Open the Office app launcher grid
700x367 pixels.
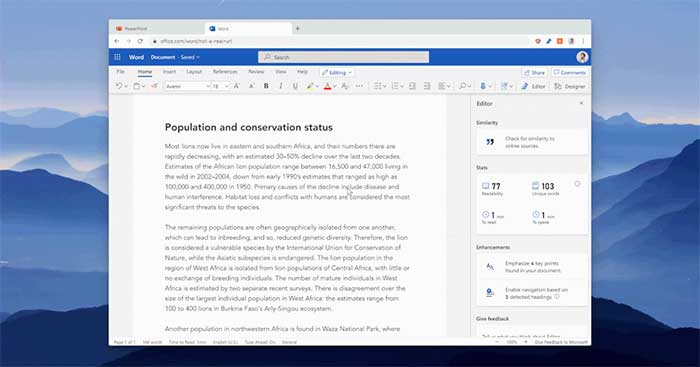coord(117,57)
